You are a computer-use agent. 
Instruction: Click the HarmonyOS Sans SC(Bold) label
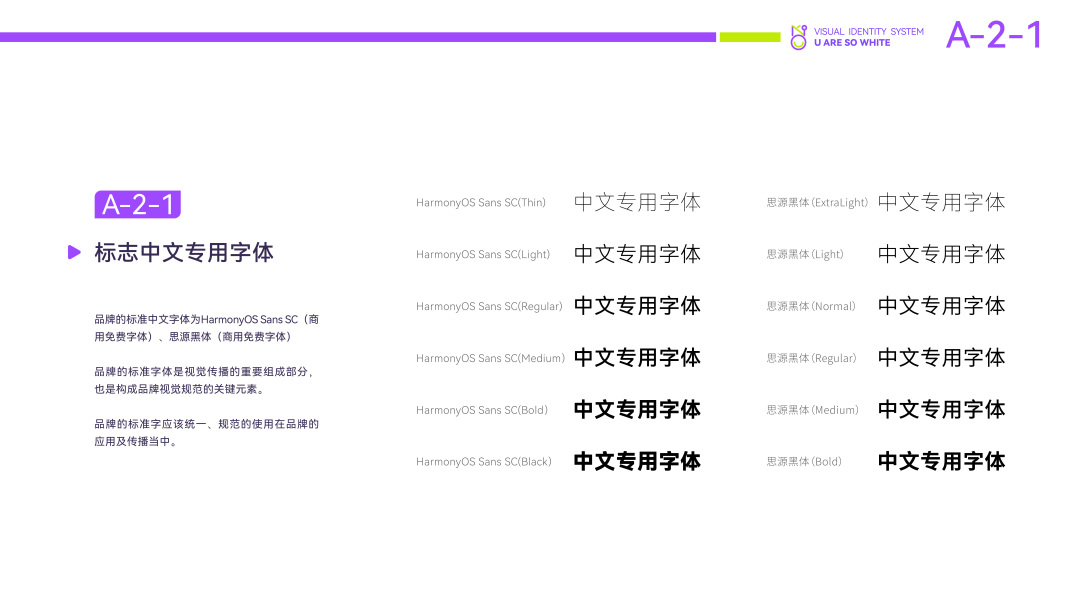(x=482, y=410)
